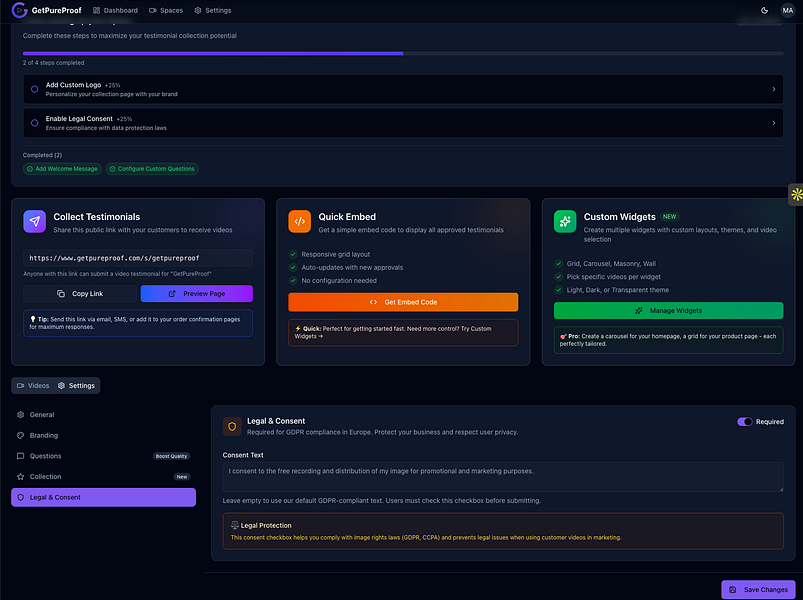Click the shield icon beside Legal & Consent heading
803x600 pixels.
[x=232, y=426]
